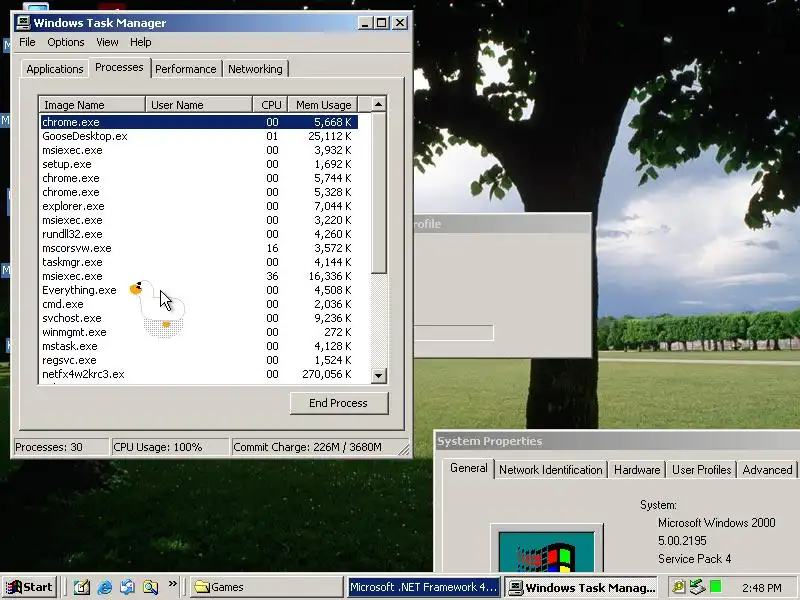Viewport: 800px width, 600px height.
Task: Click the Processes: 30 status bar entry
Action: tap(61, 447)
